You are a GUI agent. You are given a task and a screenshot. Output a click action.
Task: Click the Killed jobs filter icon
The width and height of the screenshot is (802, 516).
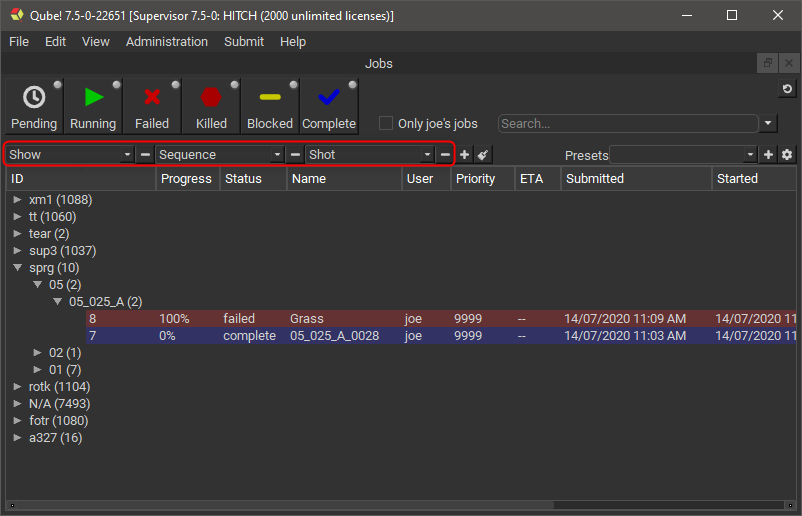[x=211, y=98]
